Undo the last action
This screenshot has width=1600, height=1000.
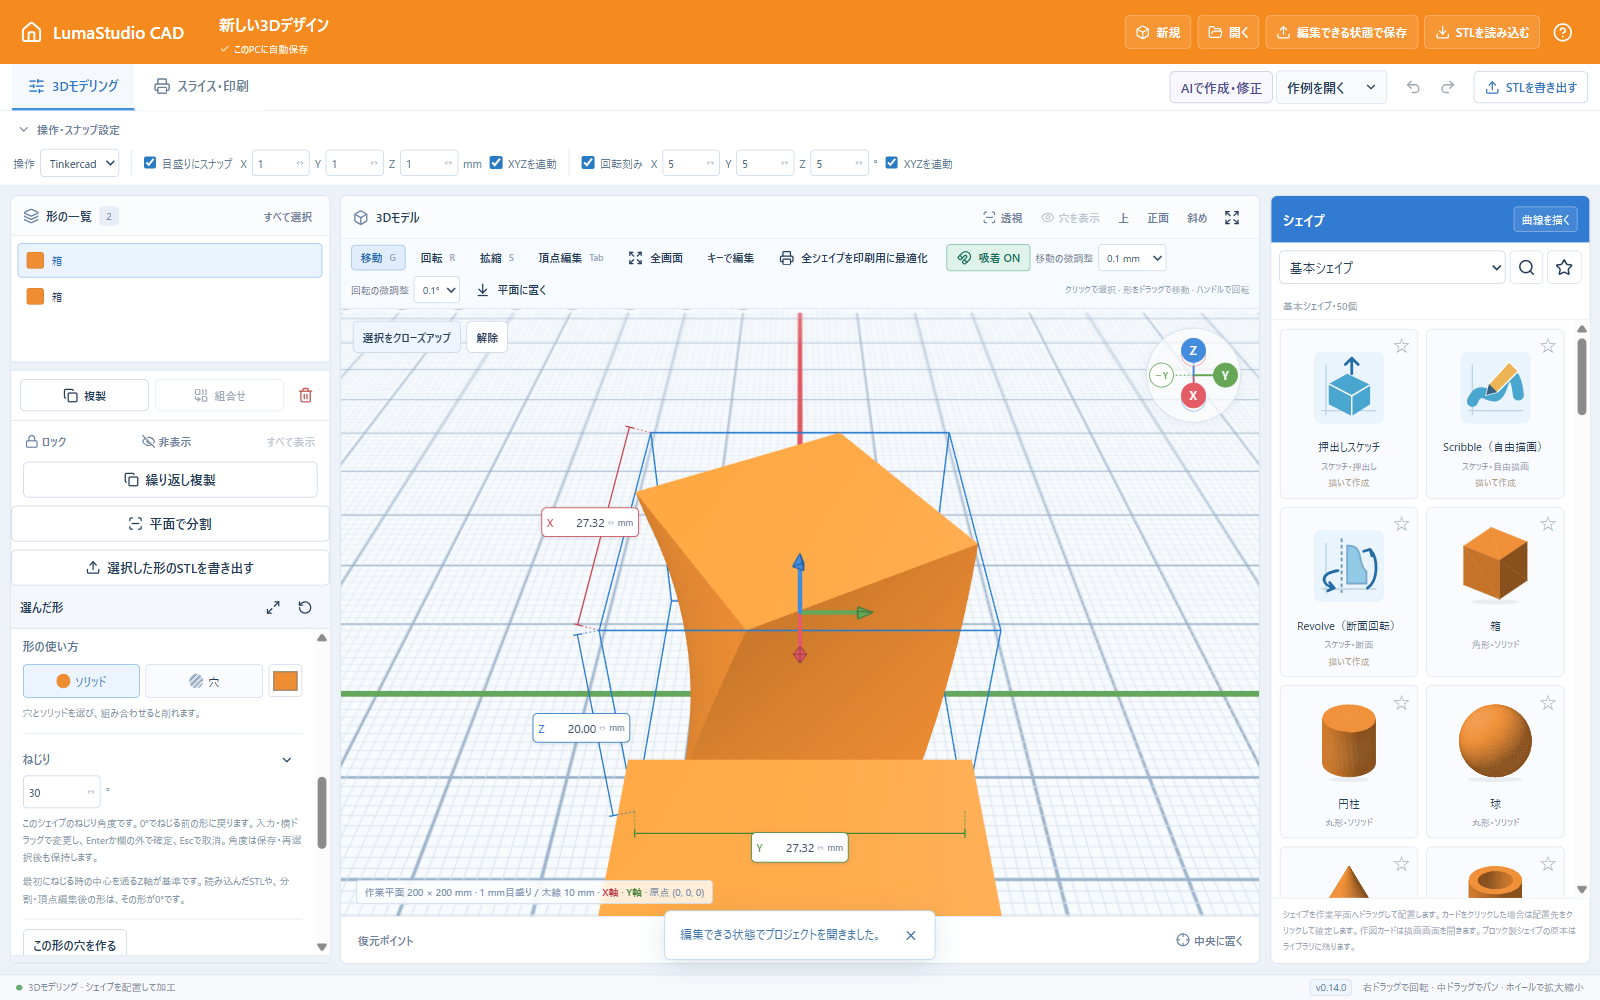click(1413, 87)
